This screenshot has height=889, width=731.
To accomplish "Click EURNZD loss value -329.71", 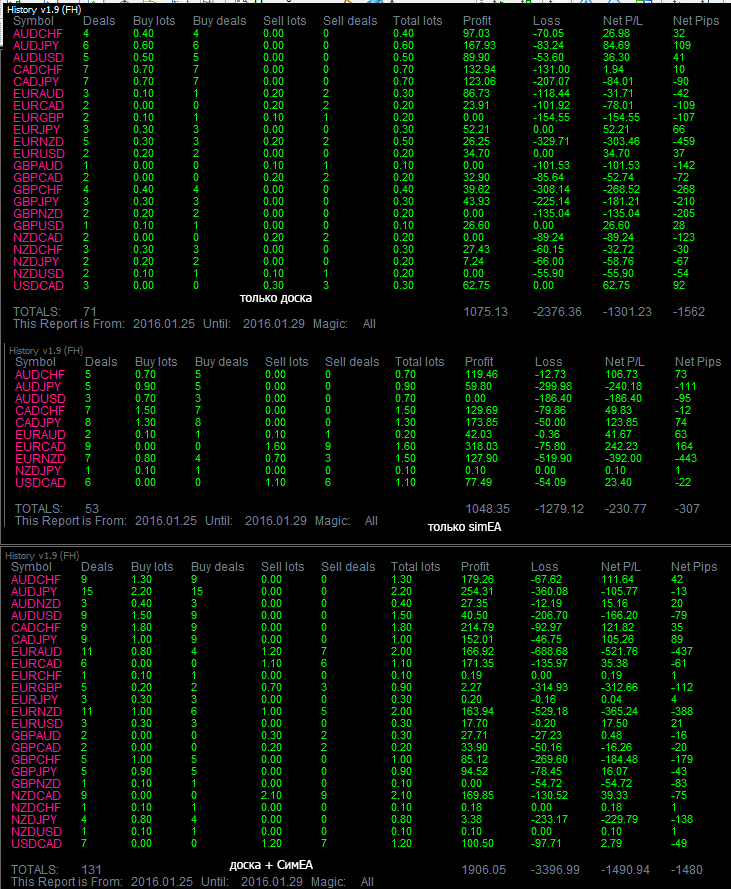I will [x=551, y=141].
